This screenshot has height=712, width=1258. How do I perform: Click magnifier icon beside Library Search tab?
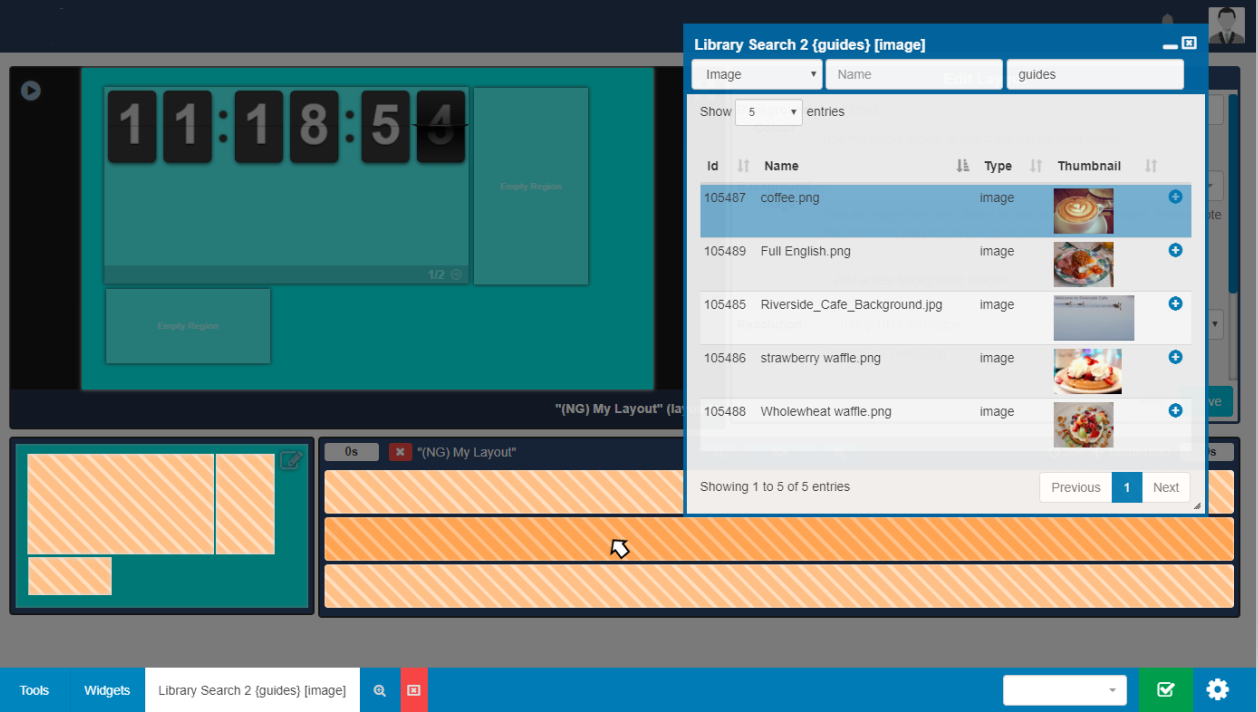coord(380,690)
